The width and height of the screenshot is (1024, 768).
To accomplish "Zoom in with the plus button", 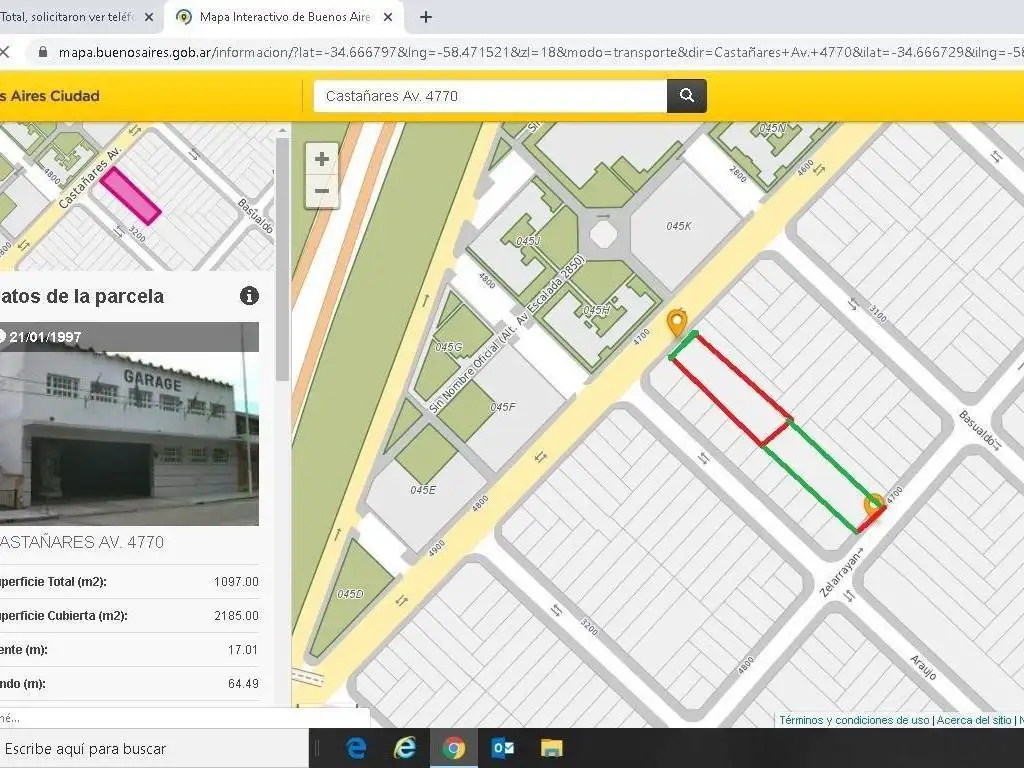I will pos(321,159).
